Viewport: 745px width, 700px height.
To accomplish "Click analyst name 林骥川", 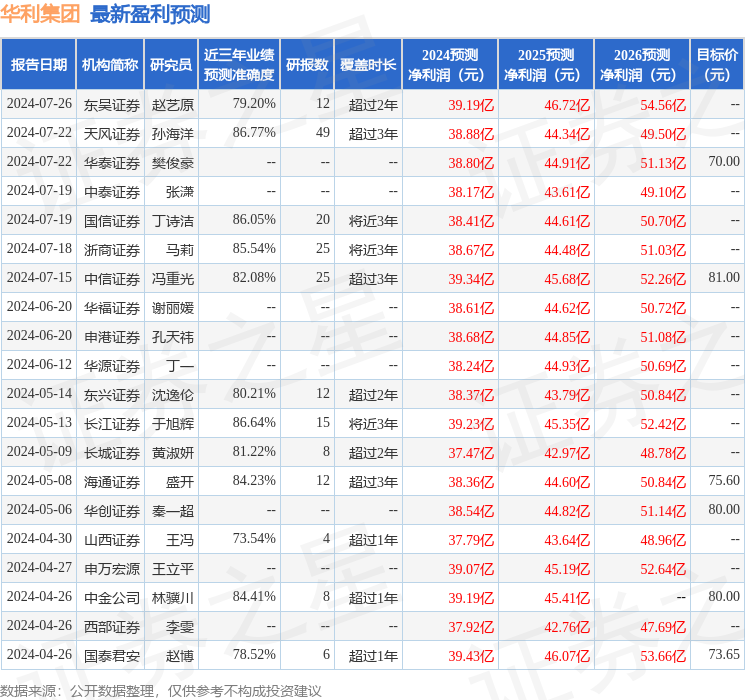I will [172, 598].
